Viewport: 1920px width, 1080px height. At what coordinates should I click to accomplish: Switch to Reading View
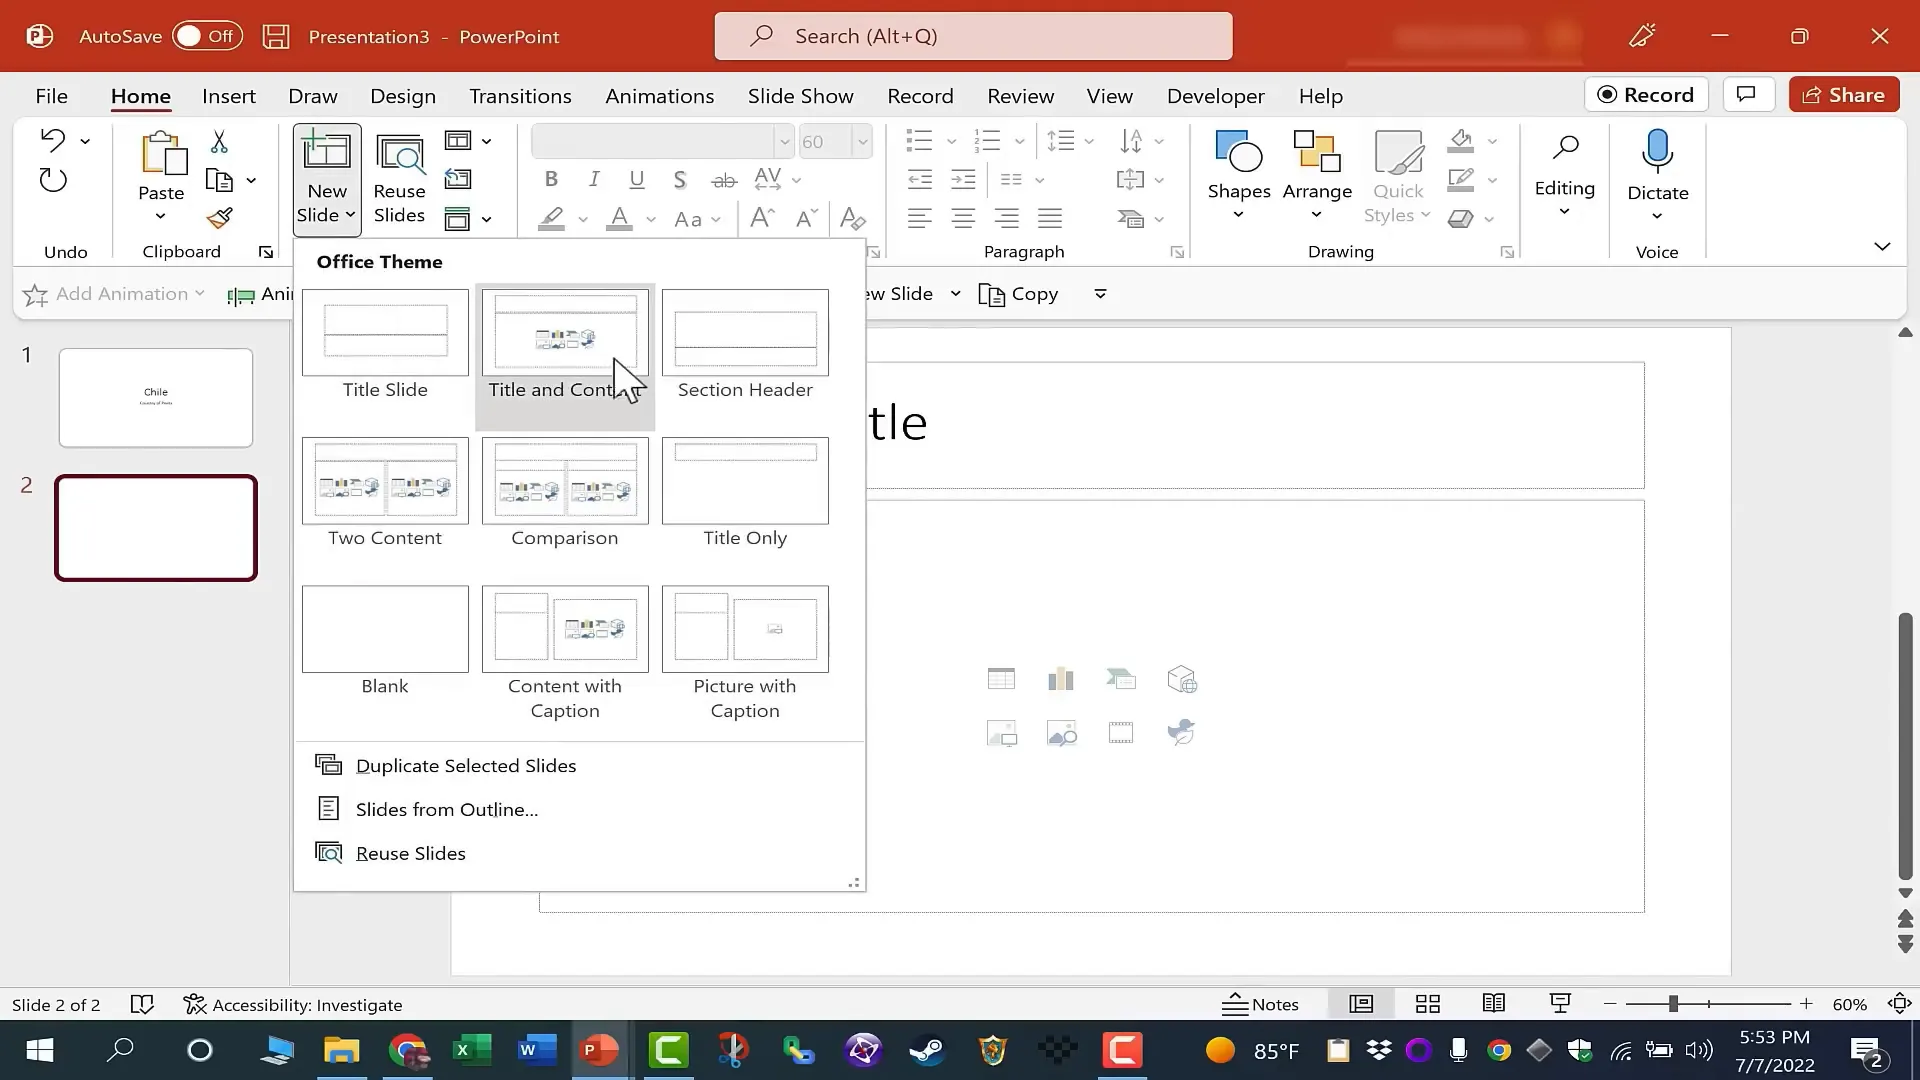(1494, 1004)
